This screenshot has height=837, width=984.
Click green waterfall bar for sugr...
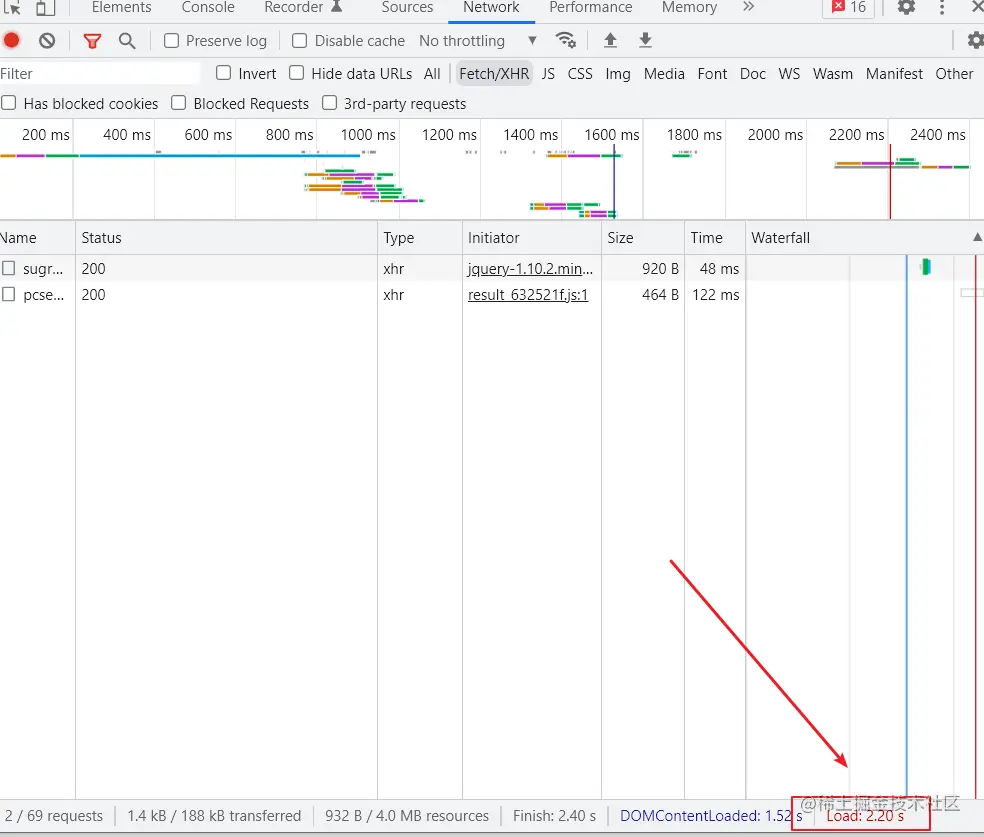point(926,267)
